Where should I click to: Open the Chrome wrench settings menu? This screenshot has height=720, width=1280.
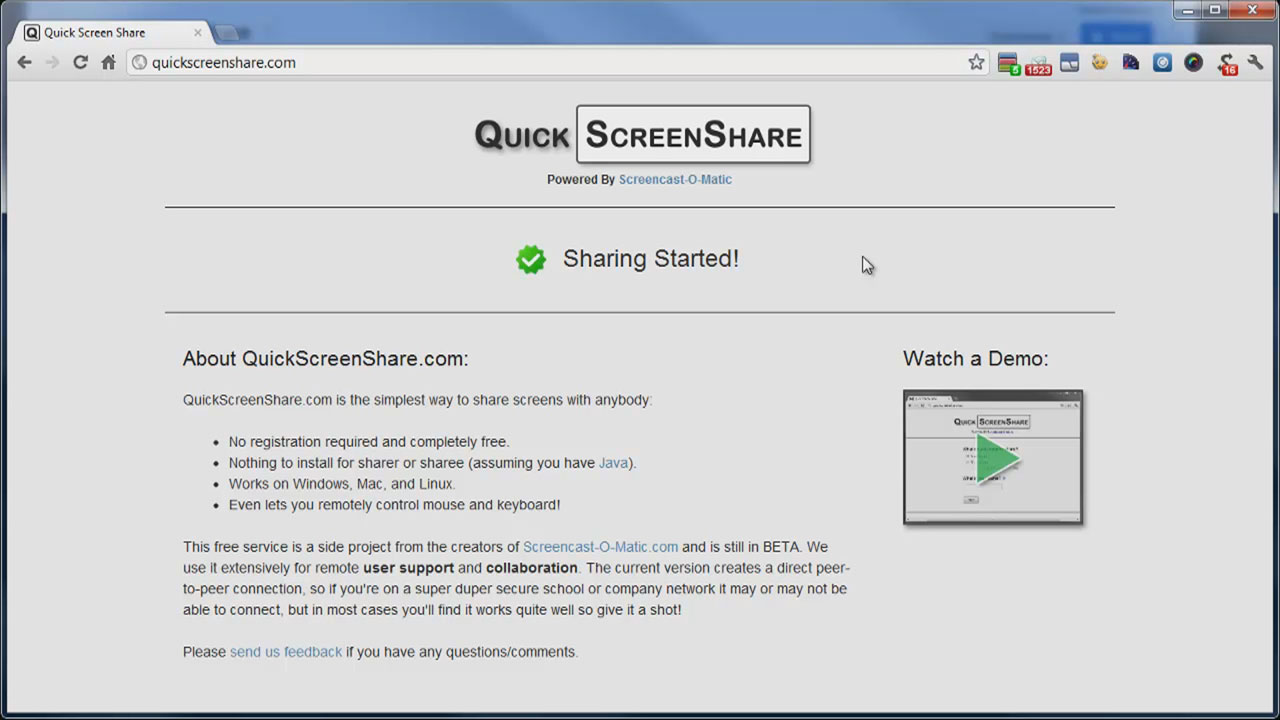click(1256, 62)
